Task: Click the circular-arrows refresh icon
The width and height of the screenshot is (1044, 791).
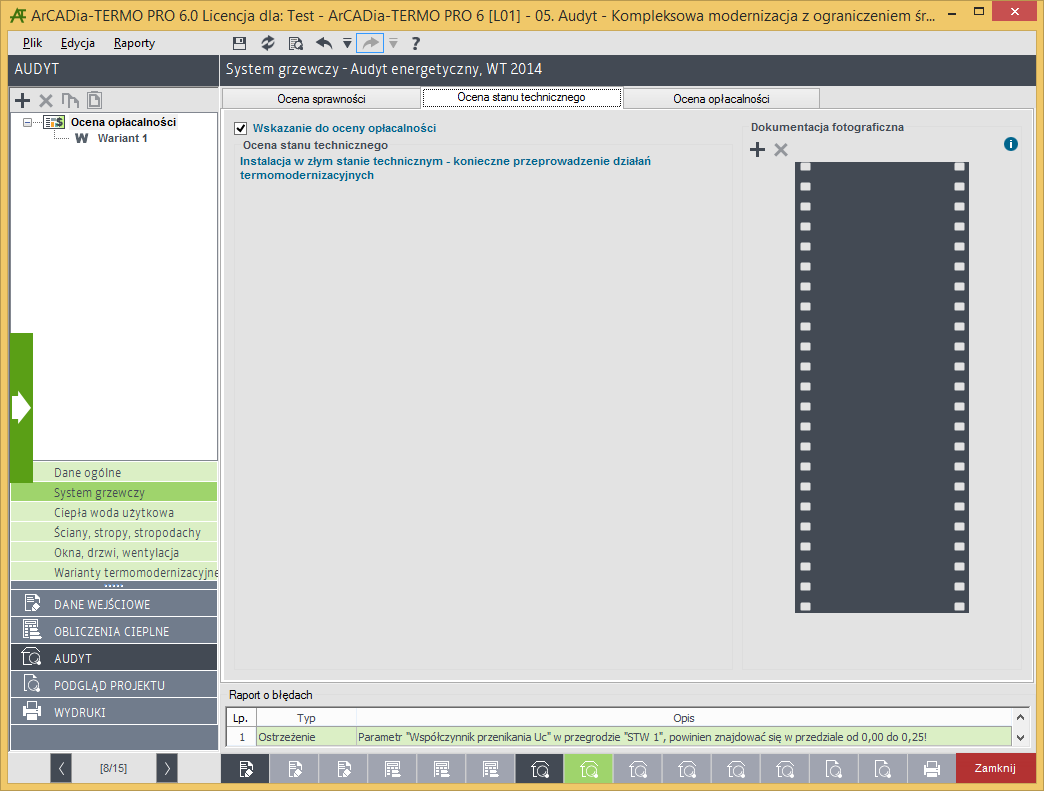Action: click(x=268, y=43)
